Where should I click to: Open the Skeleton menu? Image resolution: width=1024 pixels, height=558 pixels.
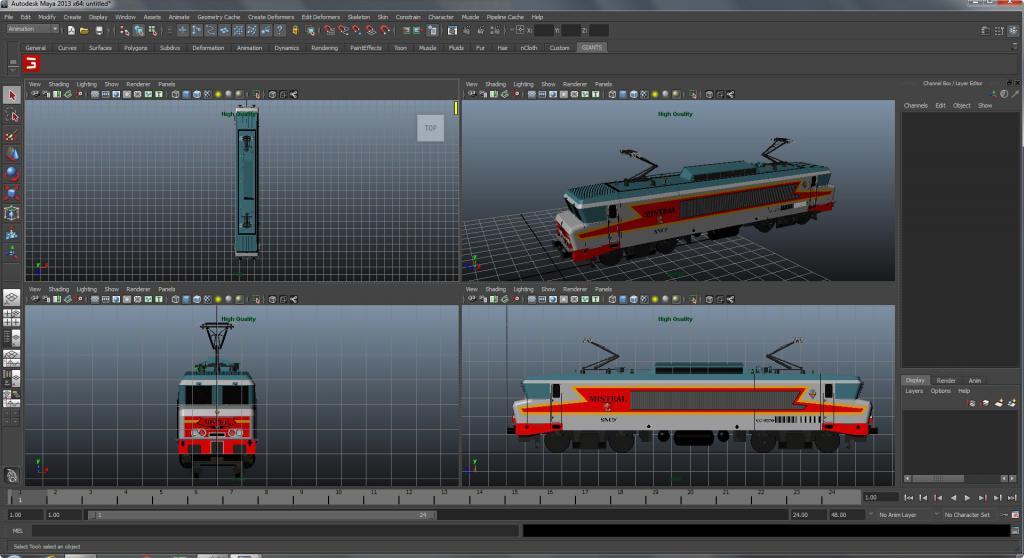pos(358,17)
